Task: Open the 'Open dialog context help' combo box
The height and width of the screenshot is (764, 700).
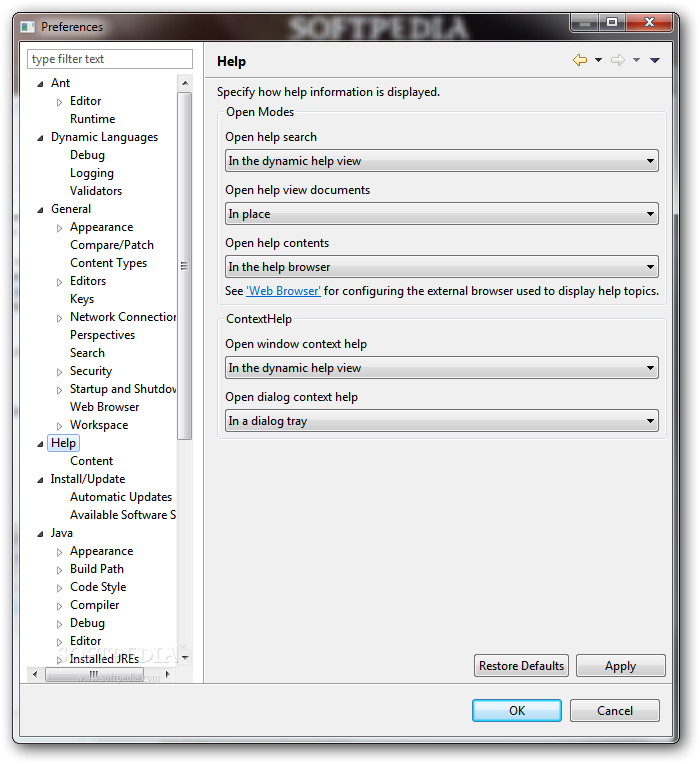Action: tap(441, 421)
